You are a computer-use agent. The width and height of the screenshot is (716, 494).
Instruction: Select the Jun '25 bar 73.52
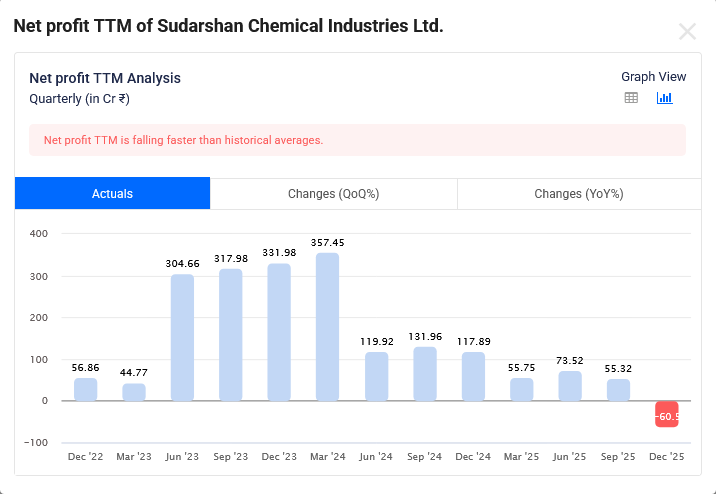(x=570, y=386)
